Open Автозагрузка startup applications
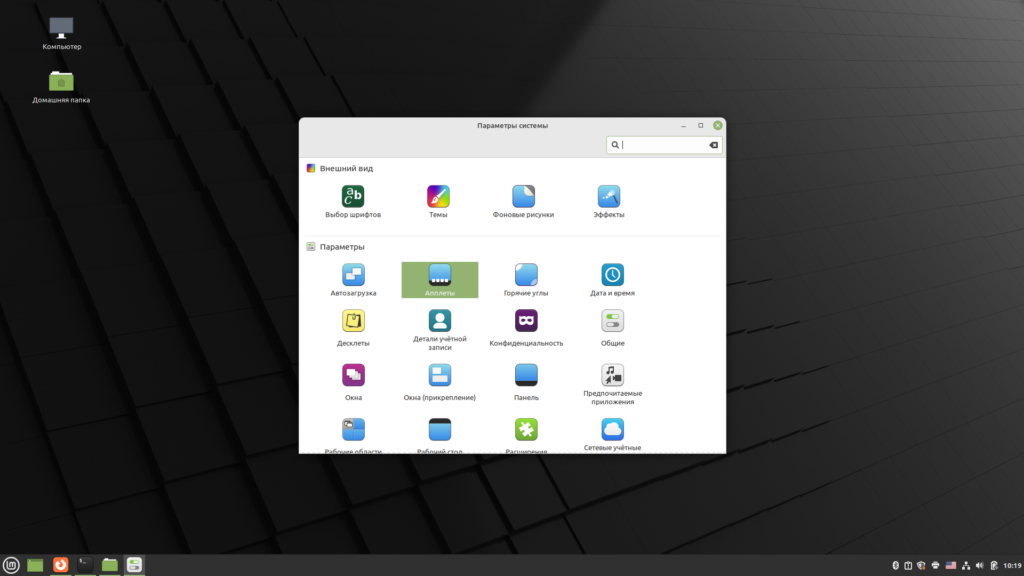 (x=353, y=275)
